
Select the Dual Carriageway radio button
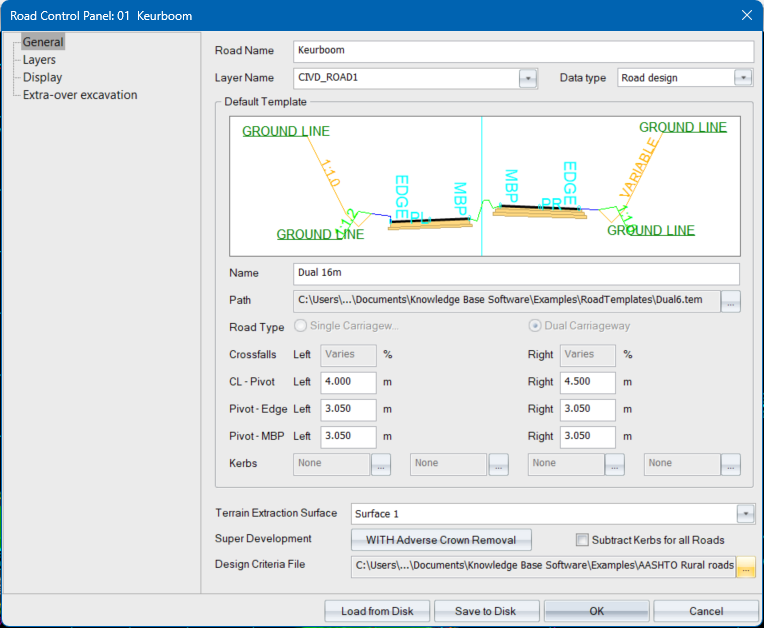click(535, 326)
